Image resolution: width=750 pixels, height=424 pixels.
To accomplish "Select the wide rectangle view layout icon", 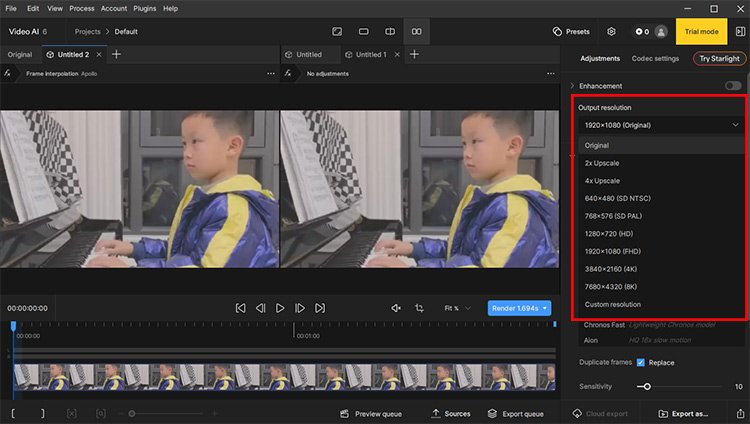I will click(x=364, y=32).
